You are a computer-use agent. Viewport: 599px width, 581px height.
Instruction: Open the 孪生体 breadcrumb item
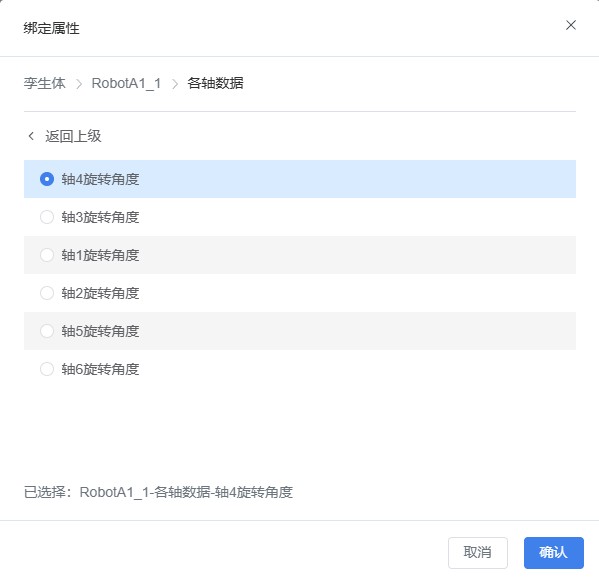[45, 83]
